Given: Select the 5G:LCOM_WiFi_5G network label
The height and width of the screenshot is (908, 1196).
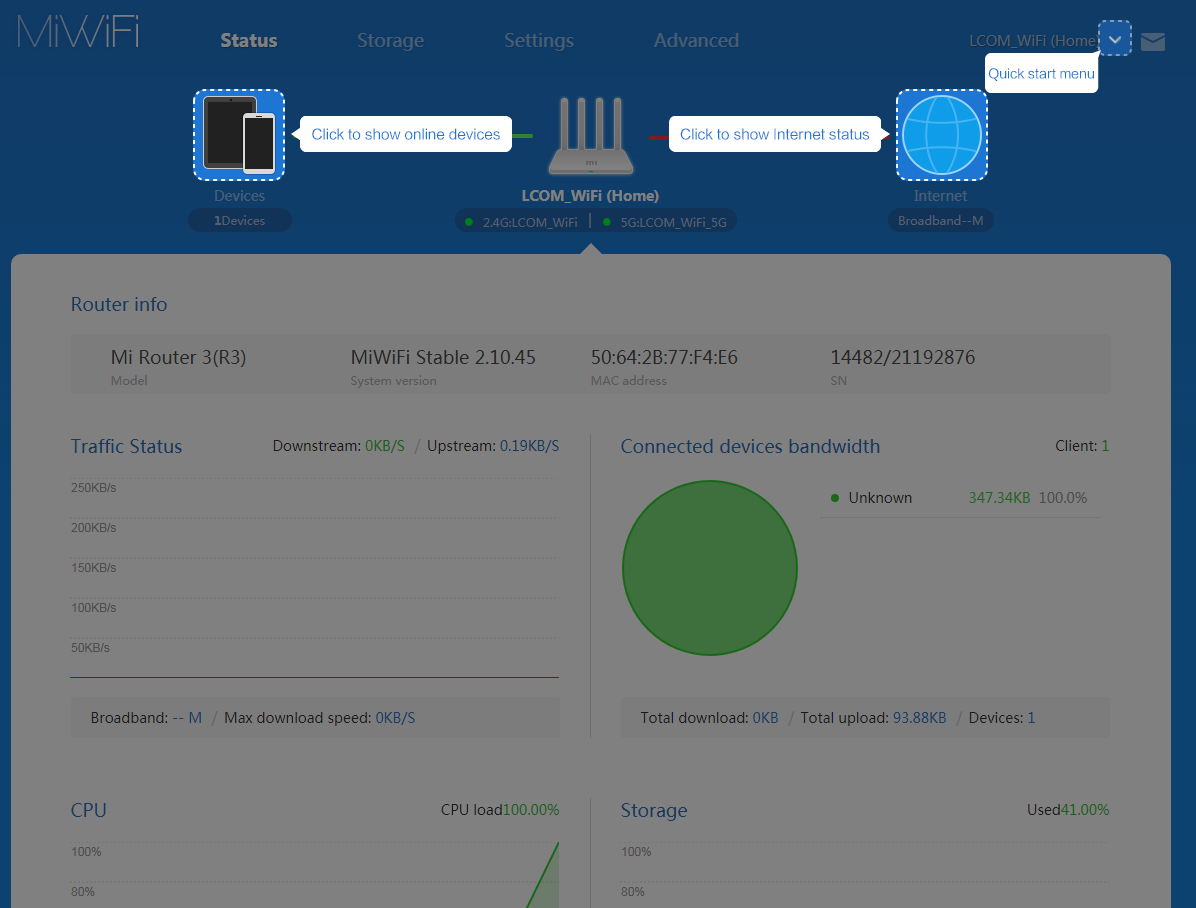Looking at the screenshot, I should (673, 223).
